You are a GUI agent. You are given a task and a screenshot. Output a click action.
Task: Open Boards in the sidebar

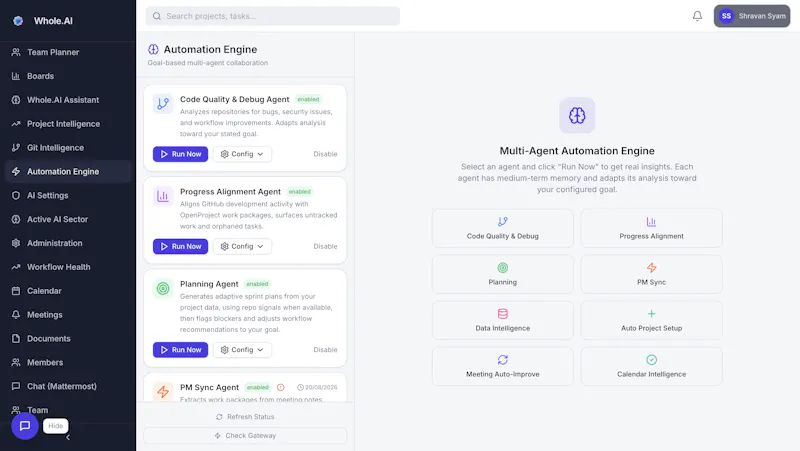67,76
